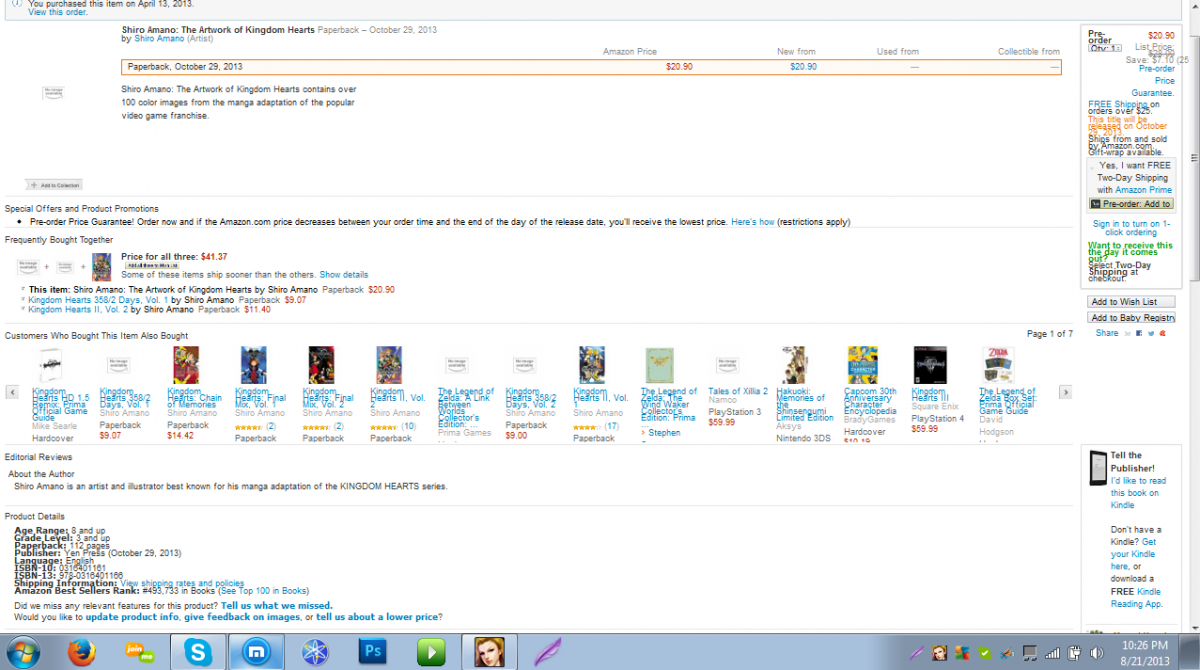Open Photoshop from the taskbar
The height and width of the screenshot is (670, 1200).
[374, 652]
